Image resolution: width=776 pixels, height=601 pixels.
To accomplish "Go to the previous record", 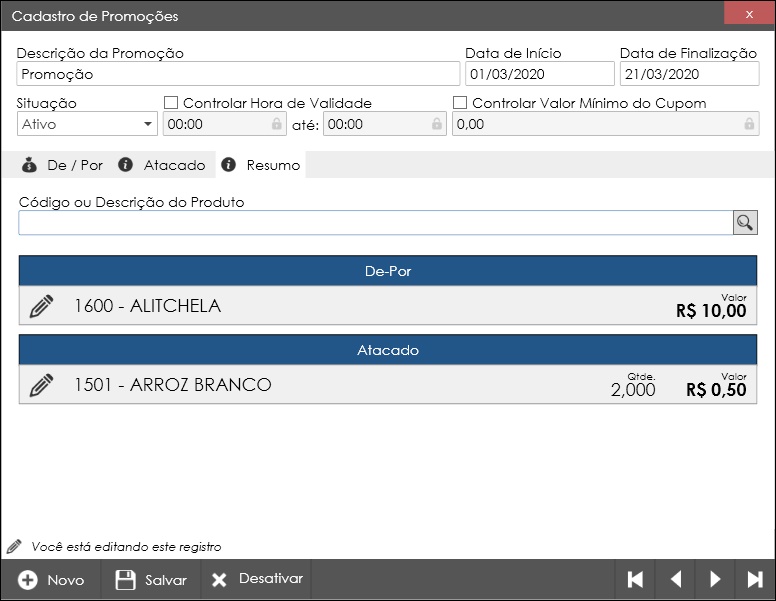I will (676, 579).
